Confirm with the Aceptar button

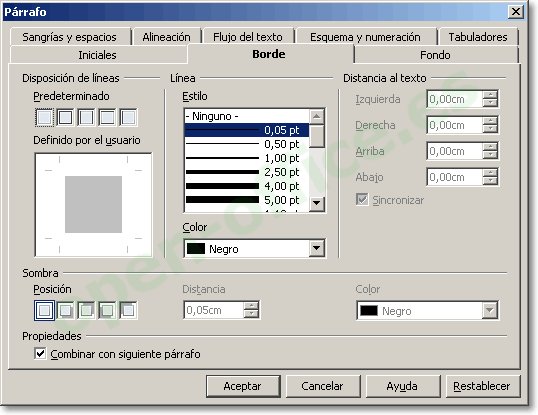(243, 386)
